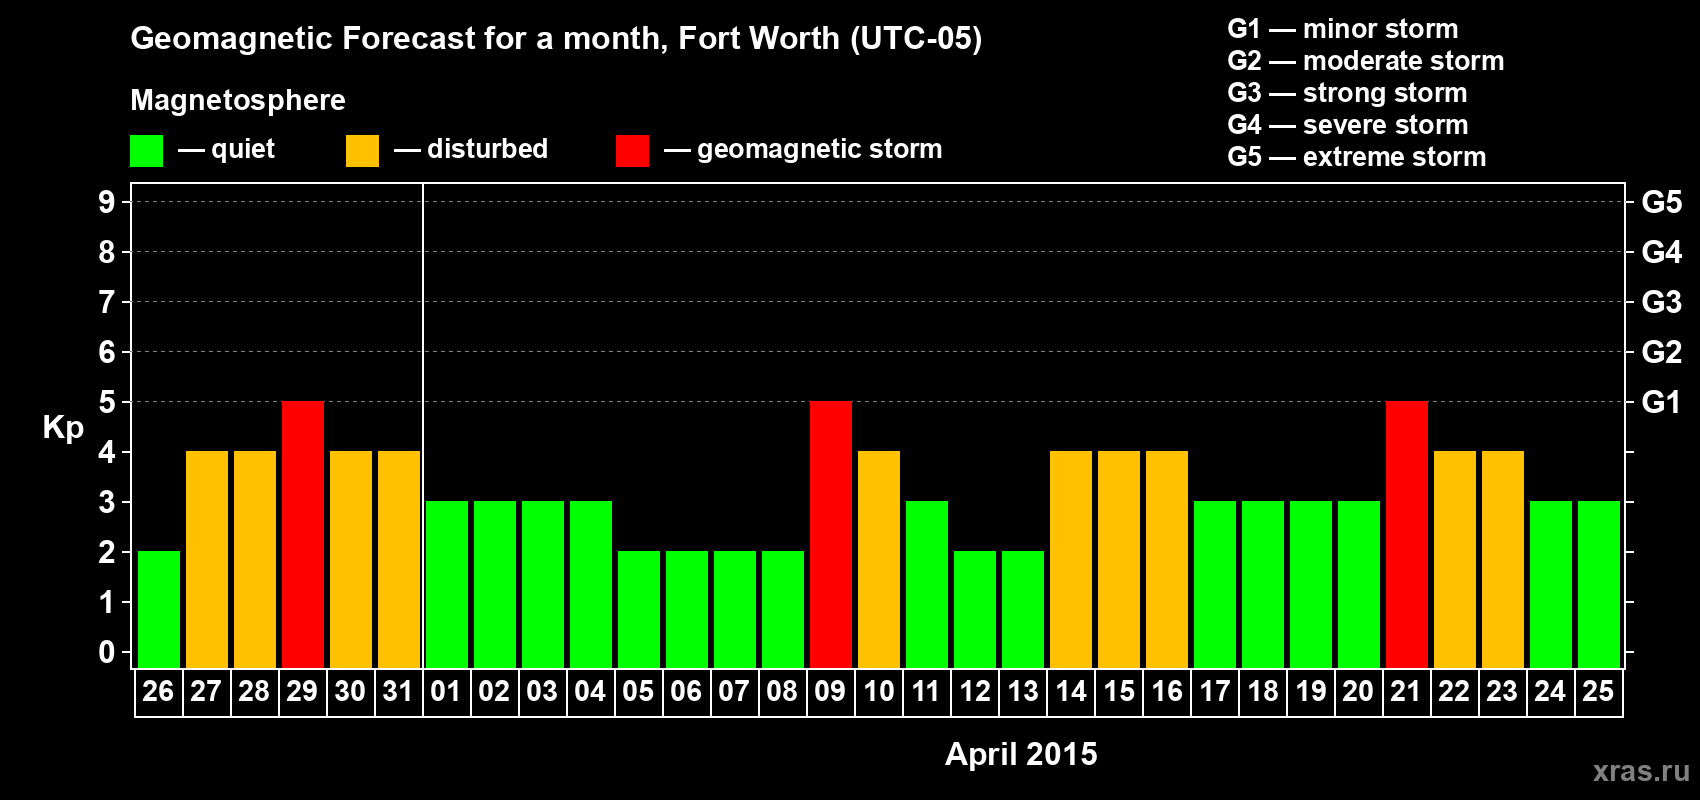Image resolution: width=1700 pixels, height=800 pixels.
Task: Select the red bar for April 09
Action: click(x=831, y=534)
